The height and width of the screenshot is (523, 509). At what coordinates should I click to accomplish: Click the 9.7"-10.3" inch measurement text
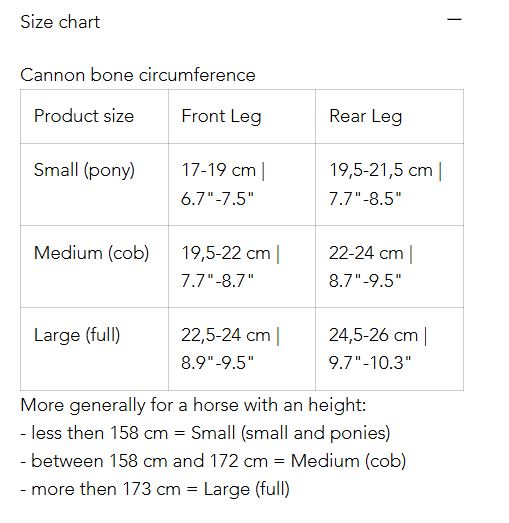coord(370,363)
